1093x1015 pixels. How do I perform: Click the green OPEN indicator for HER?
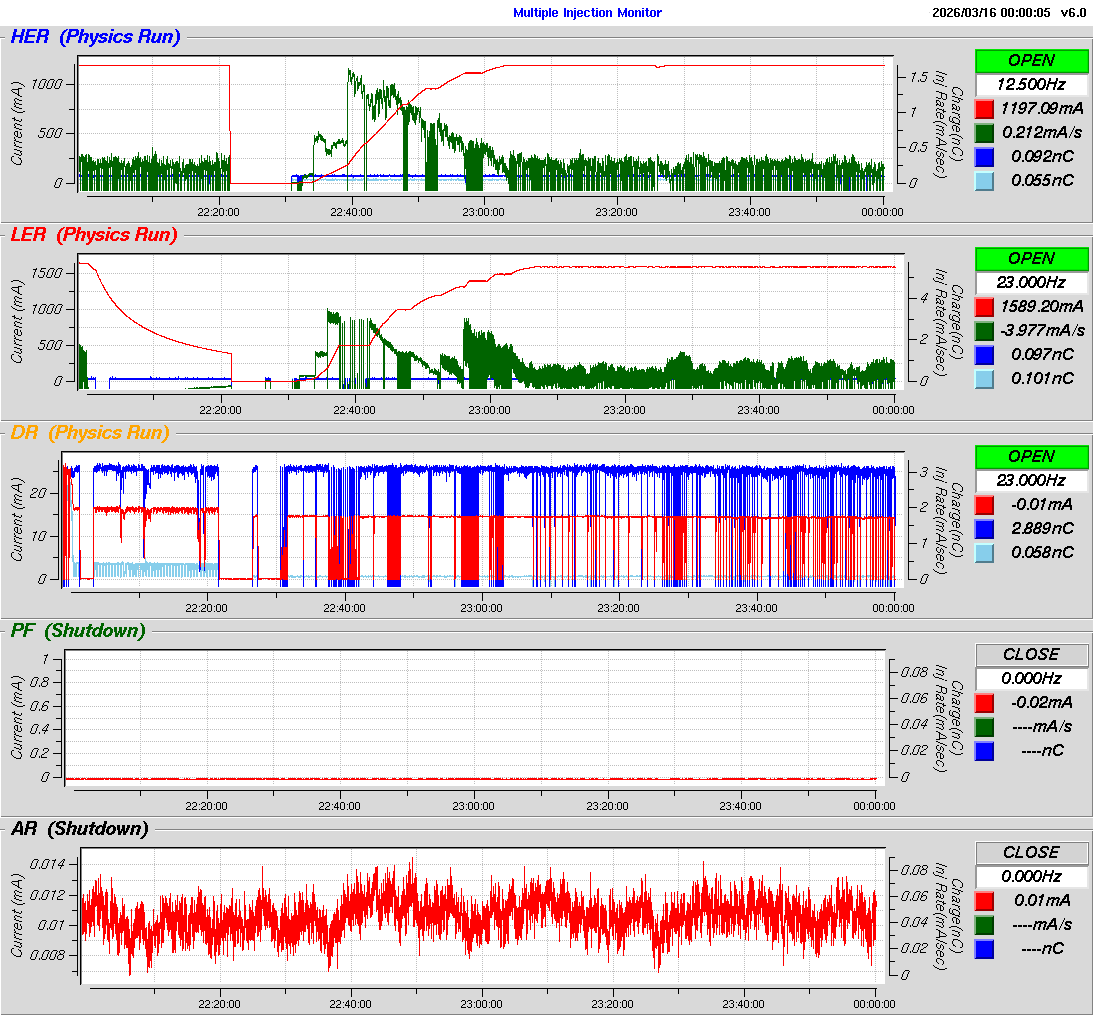point(1031,61)
